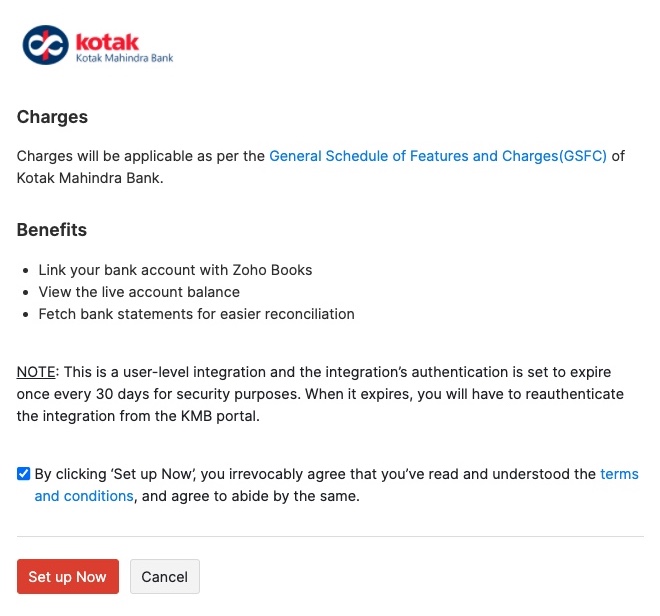Screen dimensions: 660x616
Task: Click the red kotak wordmark
Action: [x=107, y=41]
